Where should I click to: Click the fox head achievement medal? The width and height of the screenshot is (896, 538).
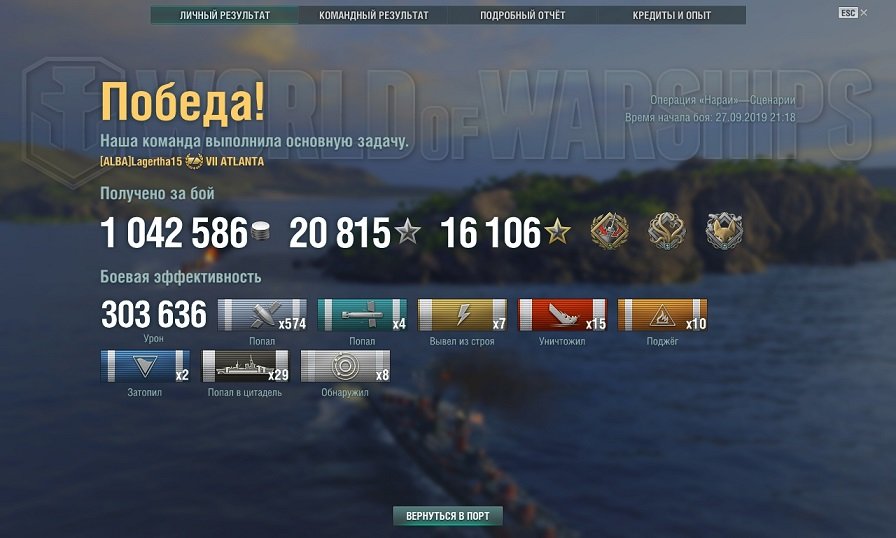724,231
